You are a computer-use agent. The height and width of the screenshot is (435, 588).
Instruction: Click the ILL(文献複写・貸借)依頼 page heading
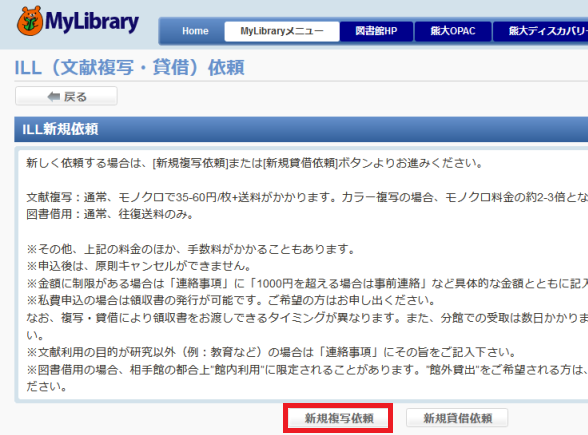click(x=129, y=68)
